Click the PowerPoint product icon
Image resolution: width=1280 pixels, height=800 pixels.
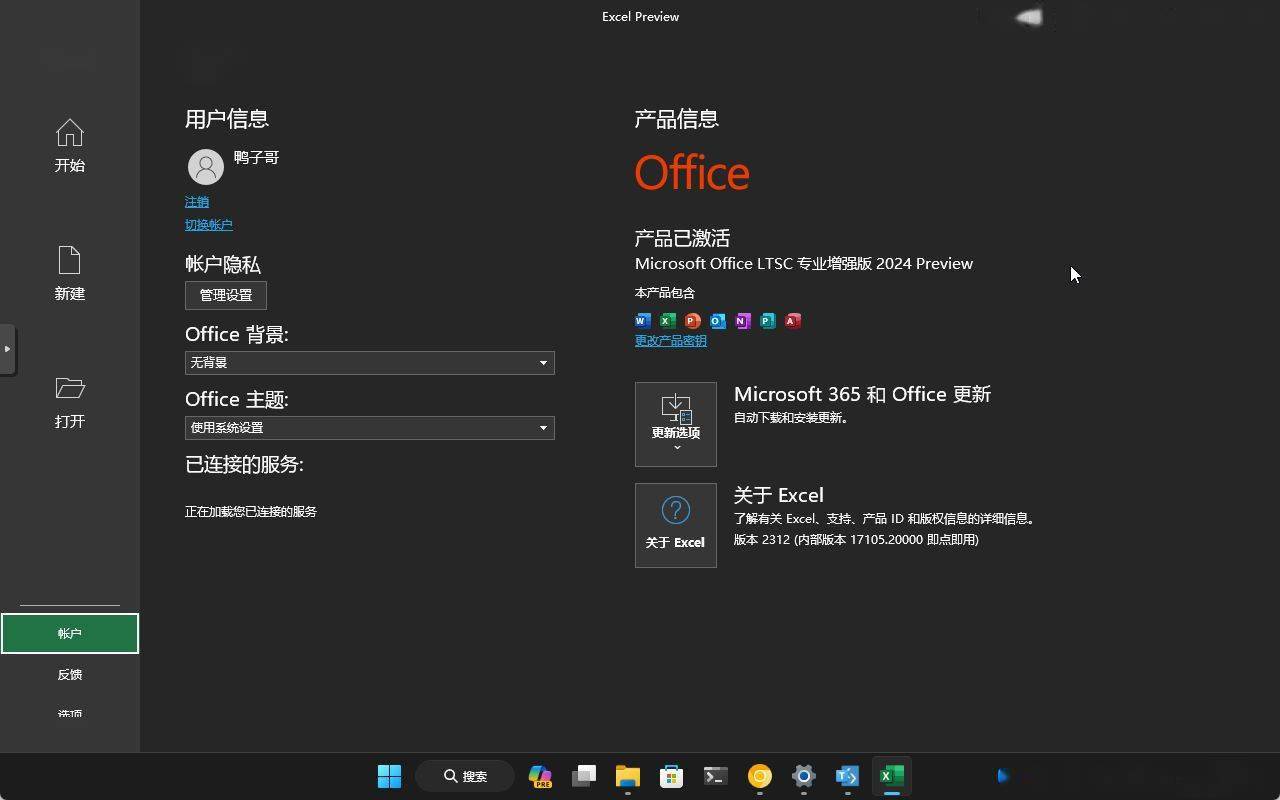click(693, 321)
